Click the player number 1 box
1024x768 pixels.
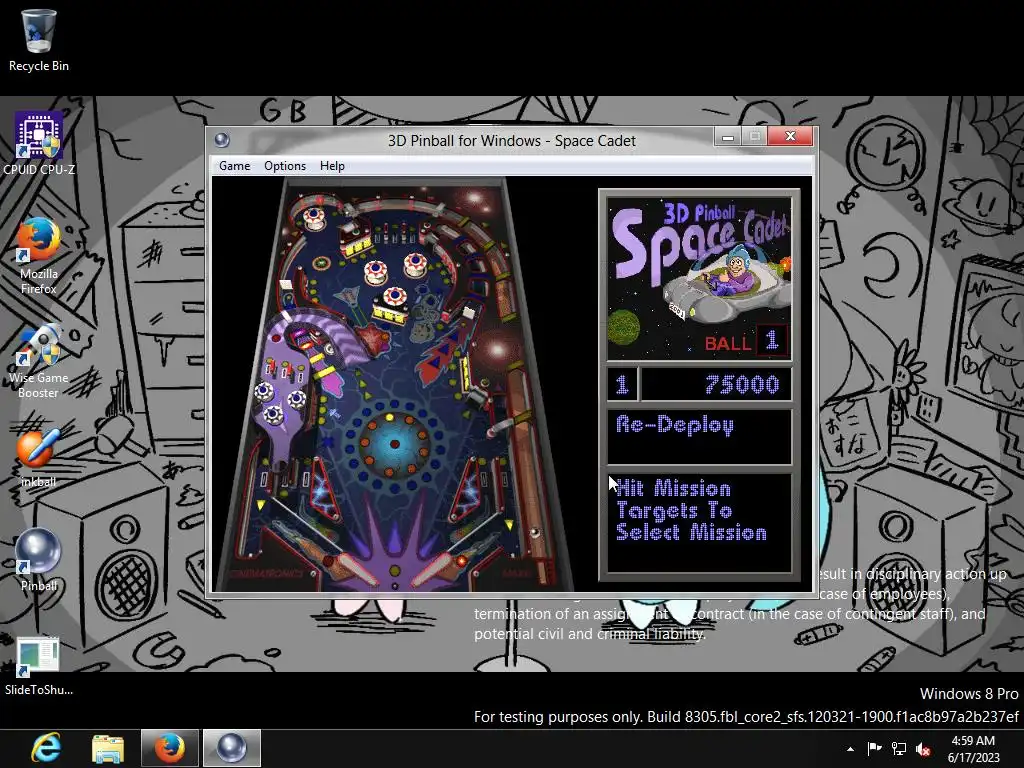pos(622,385)
